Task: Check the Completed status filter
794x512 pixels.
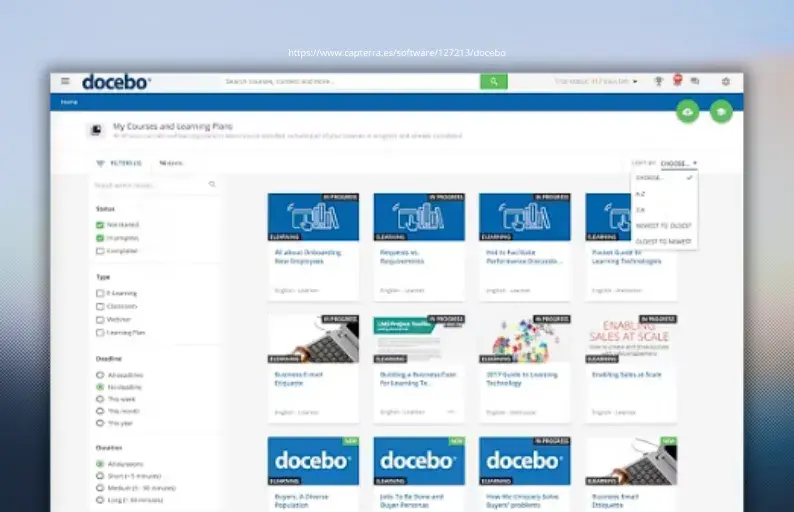Action: (x=100, y=251)
